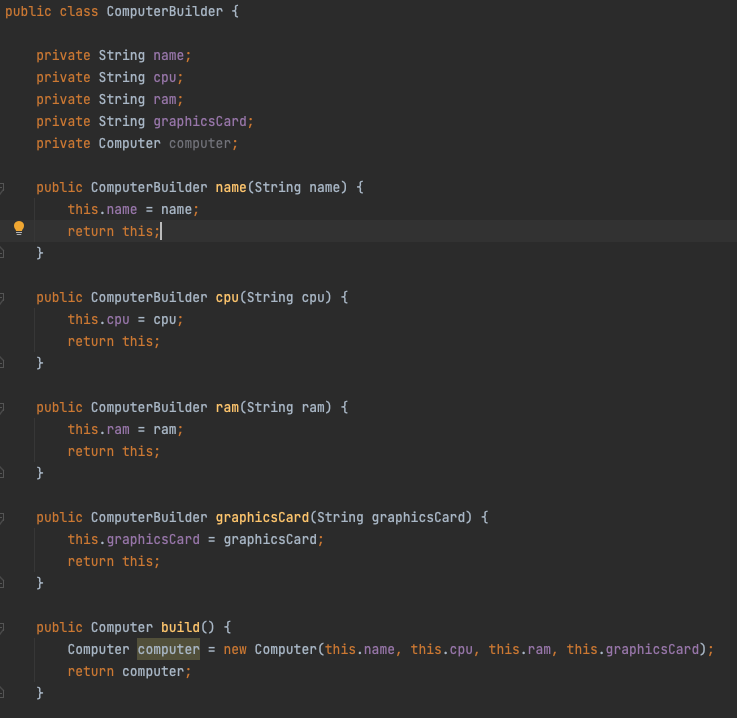
Task: Click the 'Computer' type in the private field declaration
Action: pyautogui.click(x=129, y=143)
